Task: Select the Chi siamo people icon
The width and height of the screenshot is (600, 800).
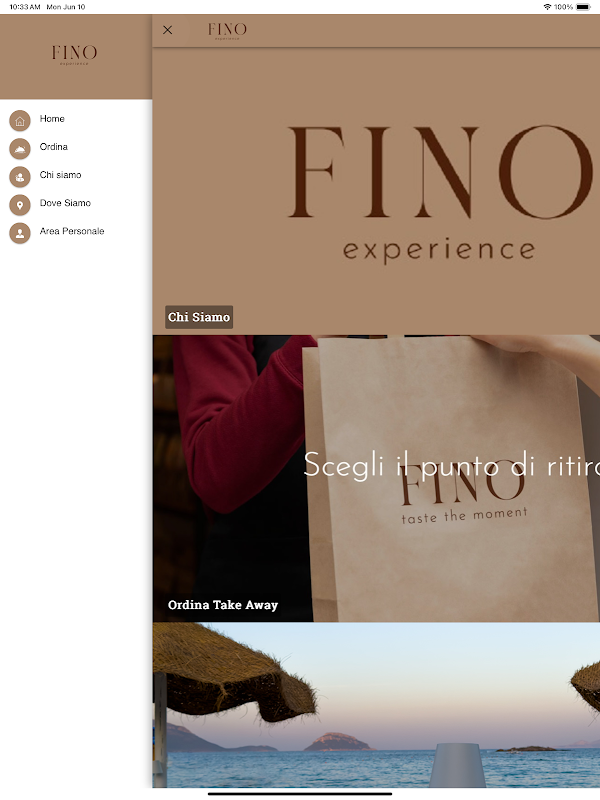Action: click(20, 177)
